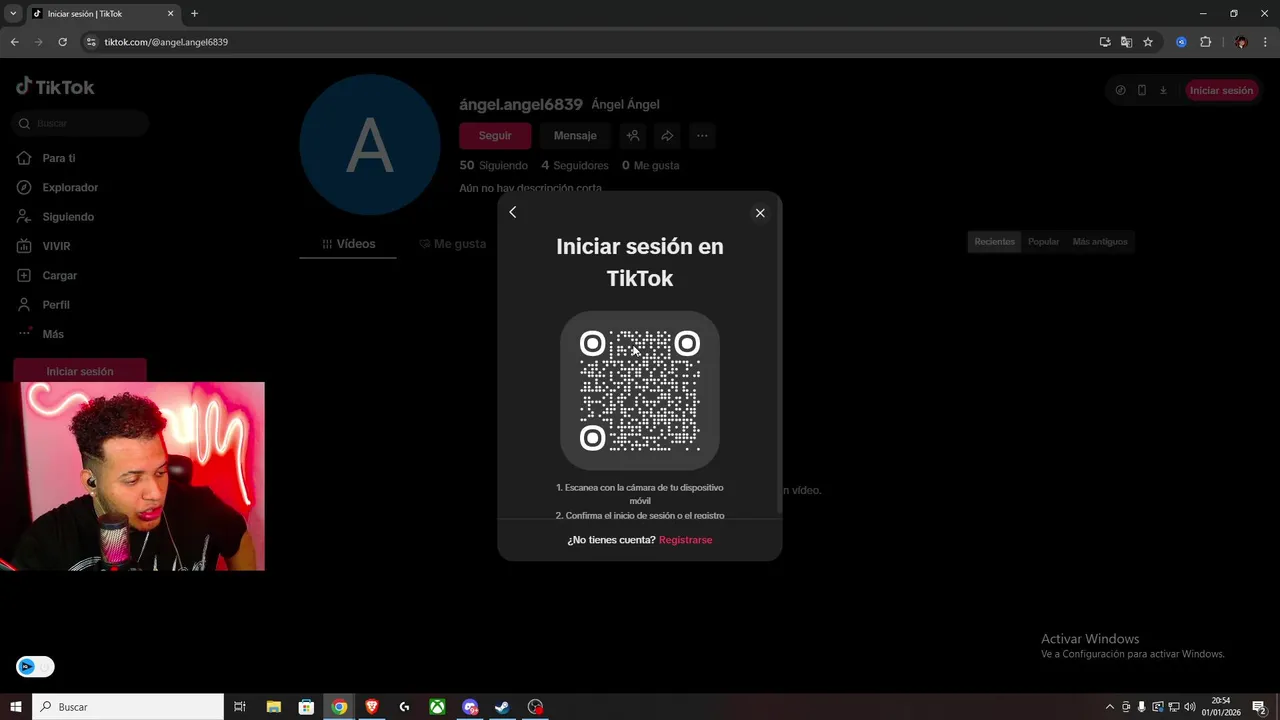The image size is (1280, 720).
Task: Click the share profile arrow icon
Action: pyautogui.click(x=667, y=136)
